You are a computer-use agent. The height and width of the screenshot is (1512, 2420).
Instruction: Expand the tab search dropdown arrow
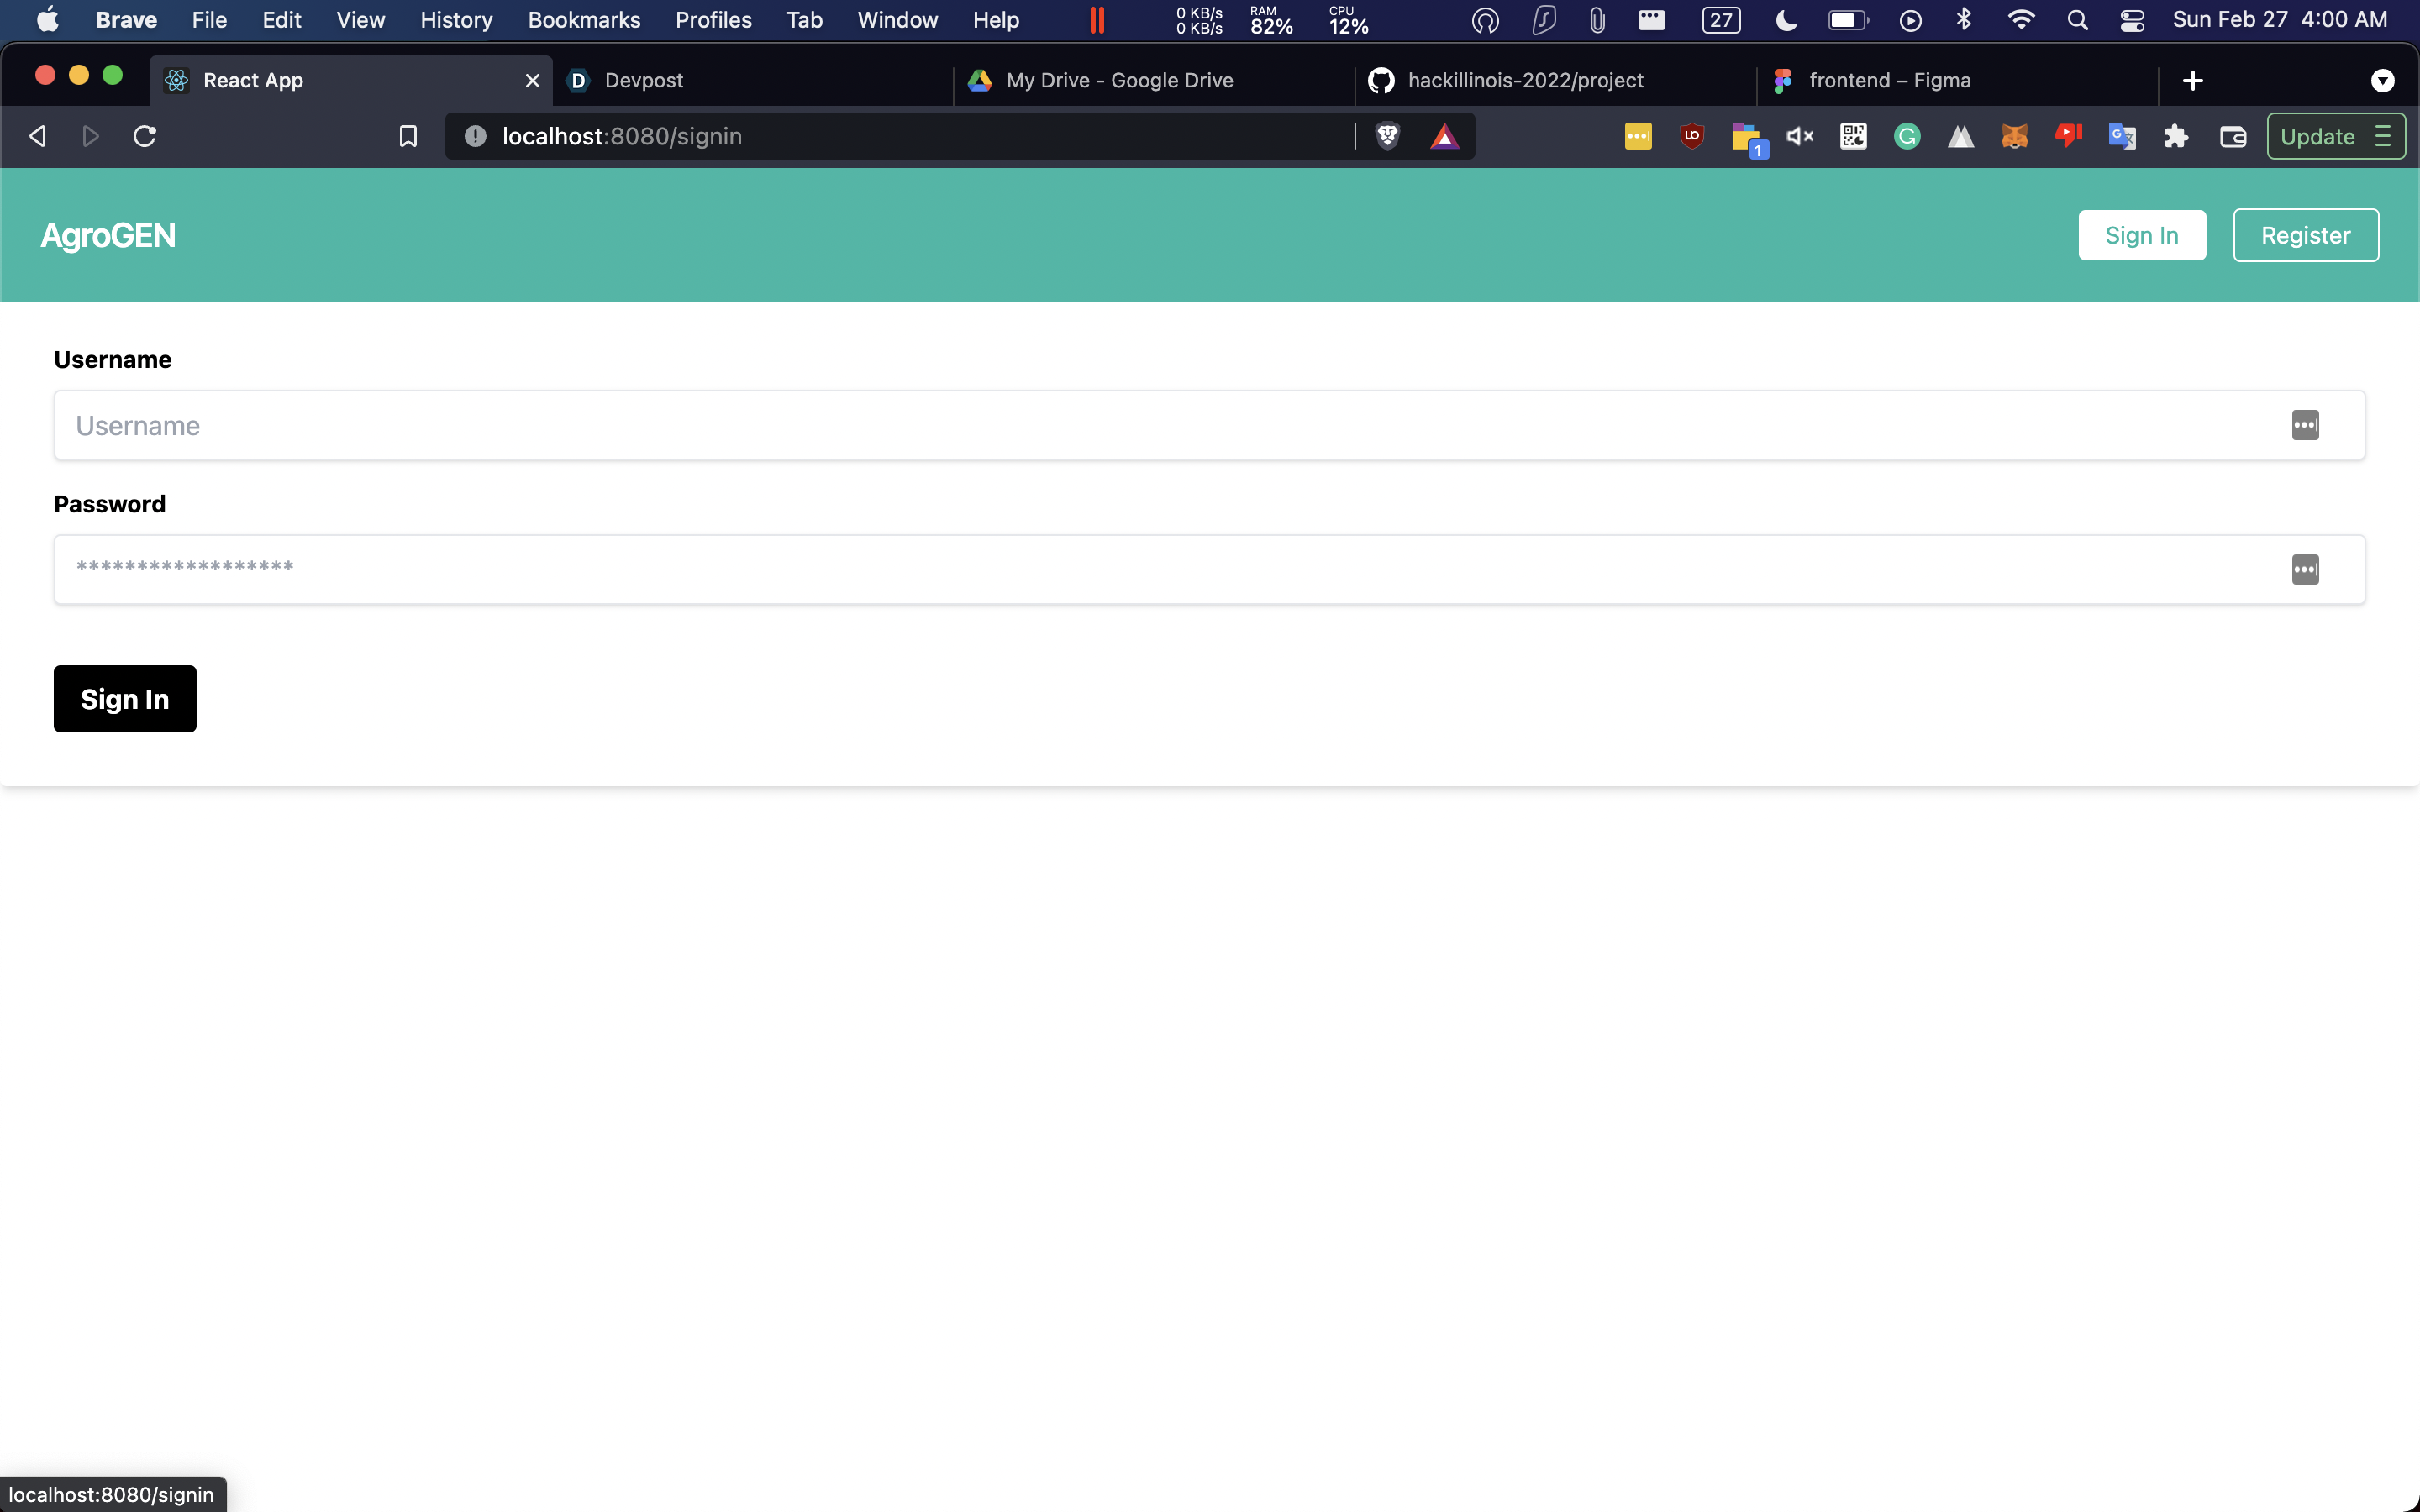click(2382, 81)
